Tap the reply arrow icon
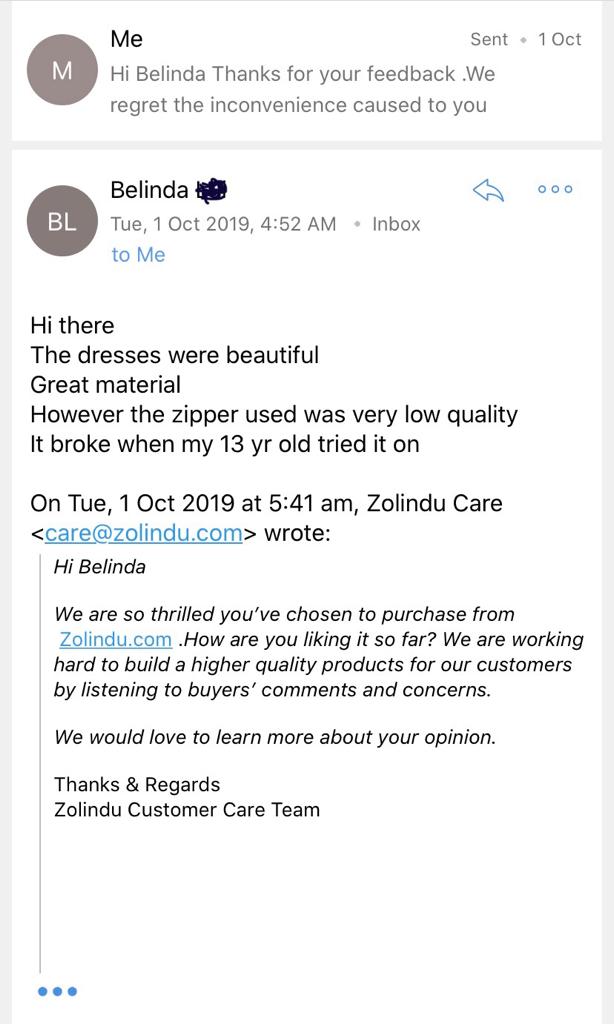 click(488, 190)
